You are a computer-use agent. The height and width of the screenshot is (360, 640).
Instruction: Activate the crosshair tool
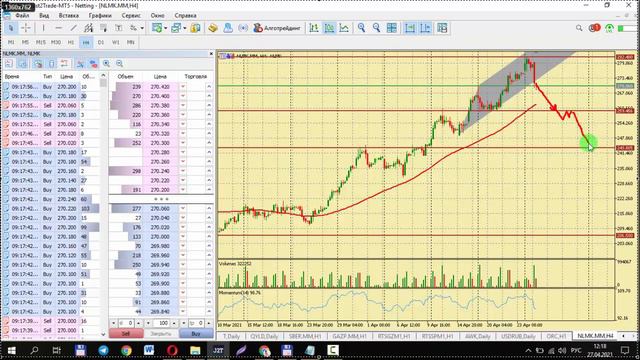(x=26, y=28)
